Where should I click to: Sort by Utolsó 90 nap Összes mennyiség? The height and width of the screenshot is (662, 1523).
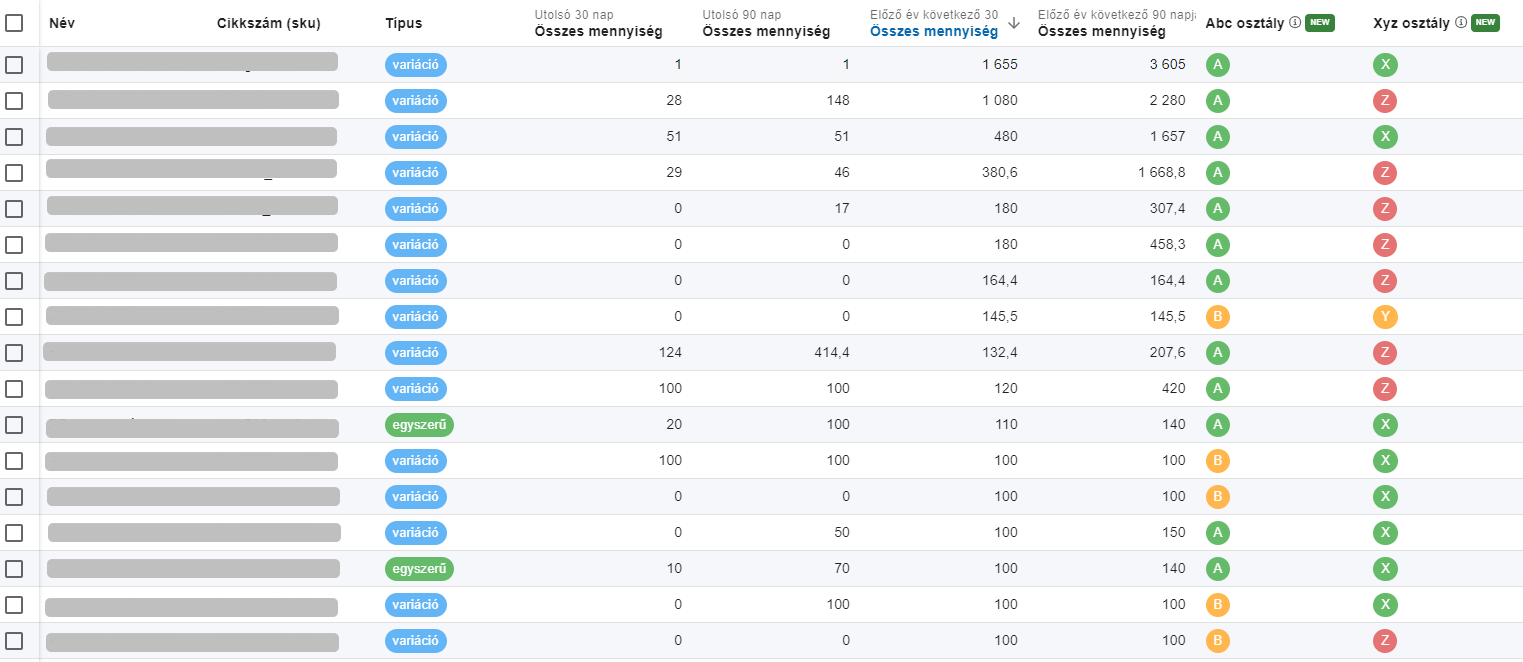[766, 31]
